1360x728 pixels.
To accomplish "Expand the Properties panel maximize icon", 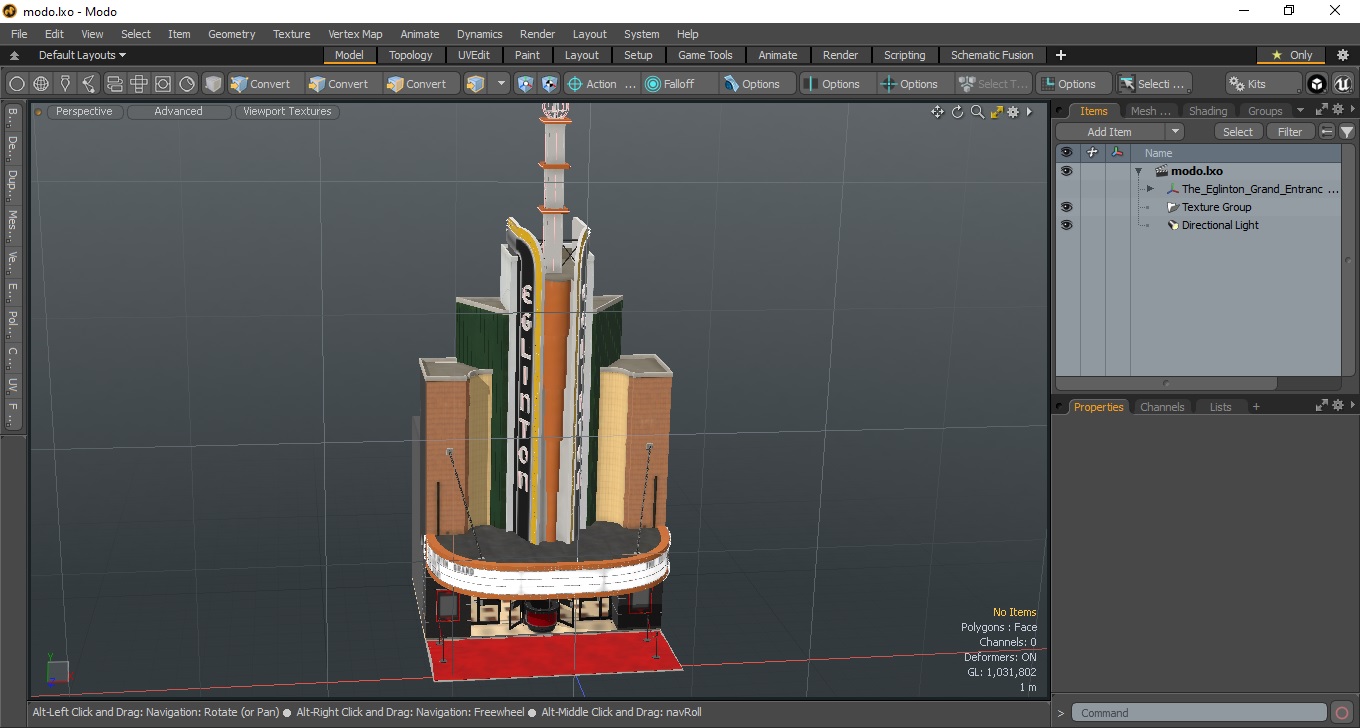I will click(1322, 406).
